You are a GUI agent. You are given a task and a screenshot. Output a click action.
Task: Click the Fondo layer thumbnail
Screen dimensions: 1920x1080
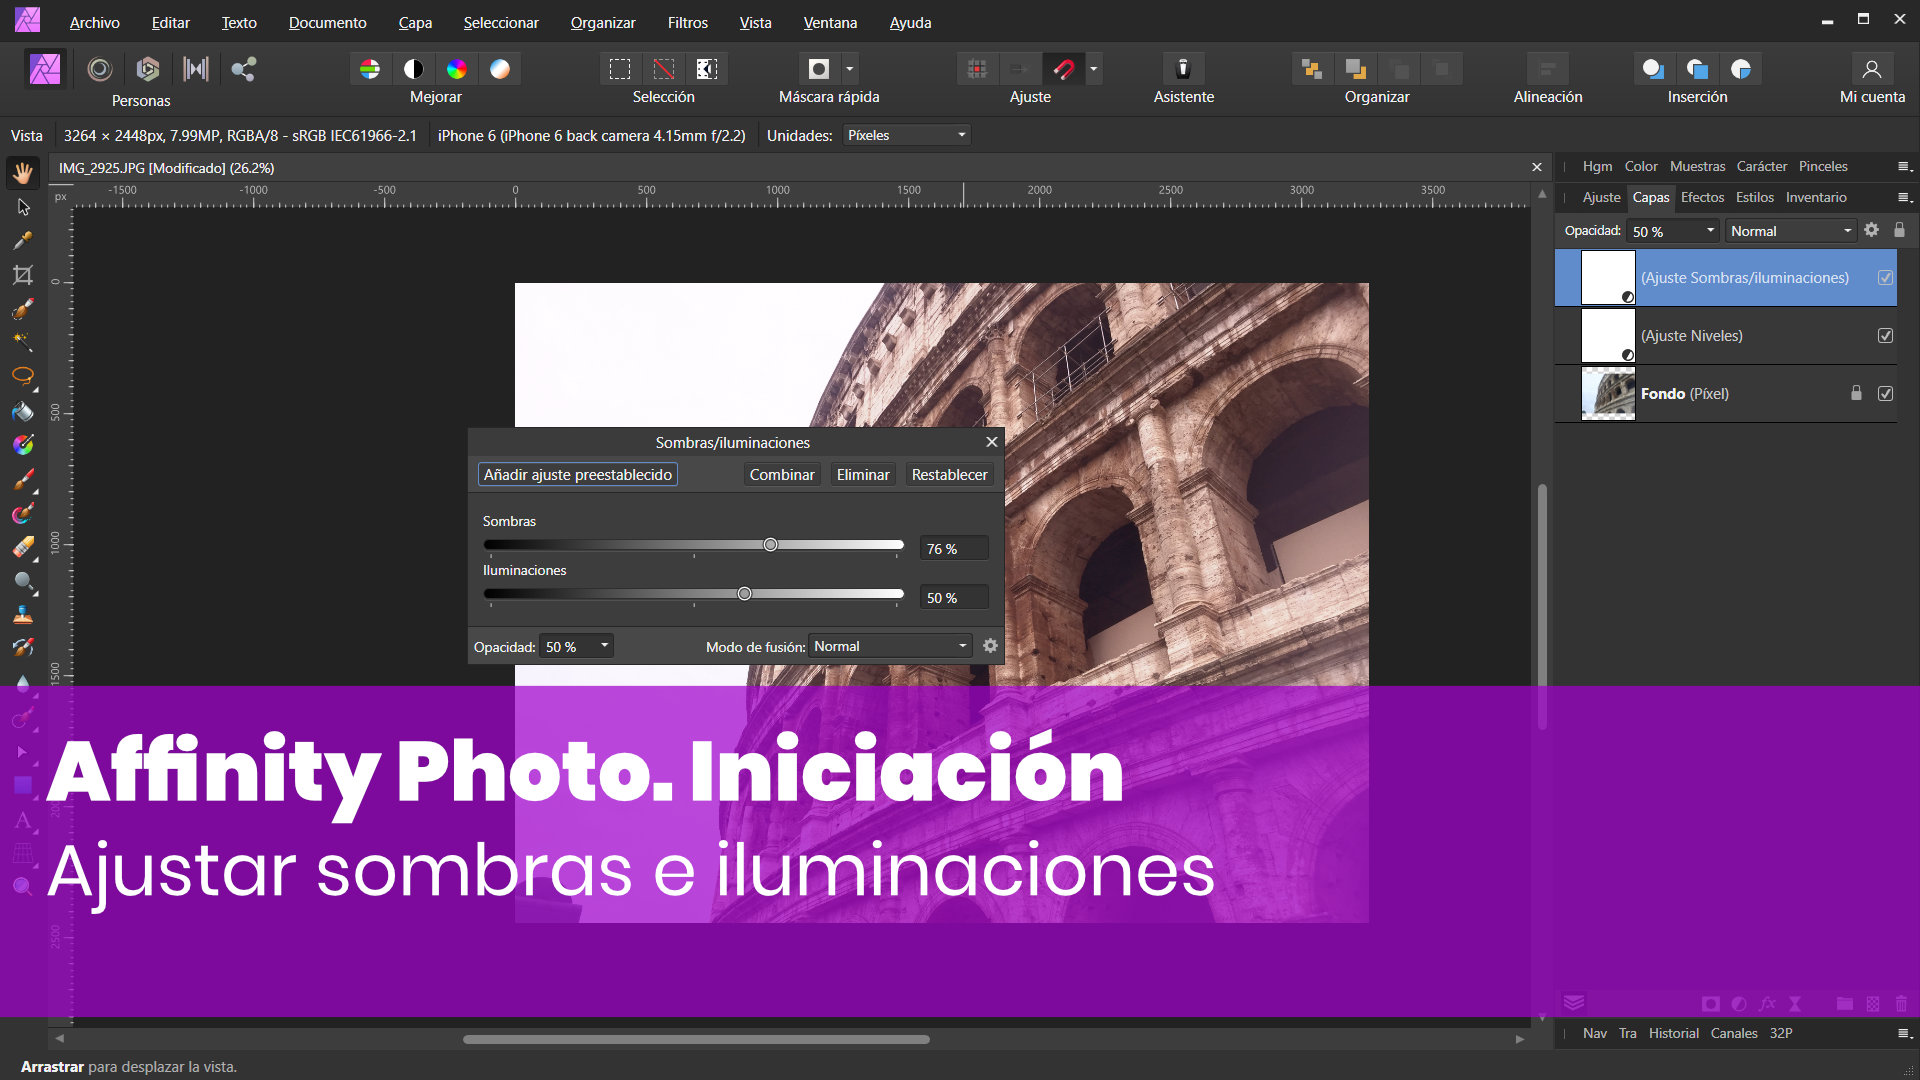point(1608,394)
